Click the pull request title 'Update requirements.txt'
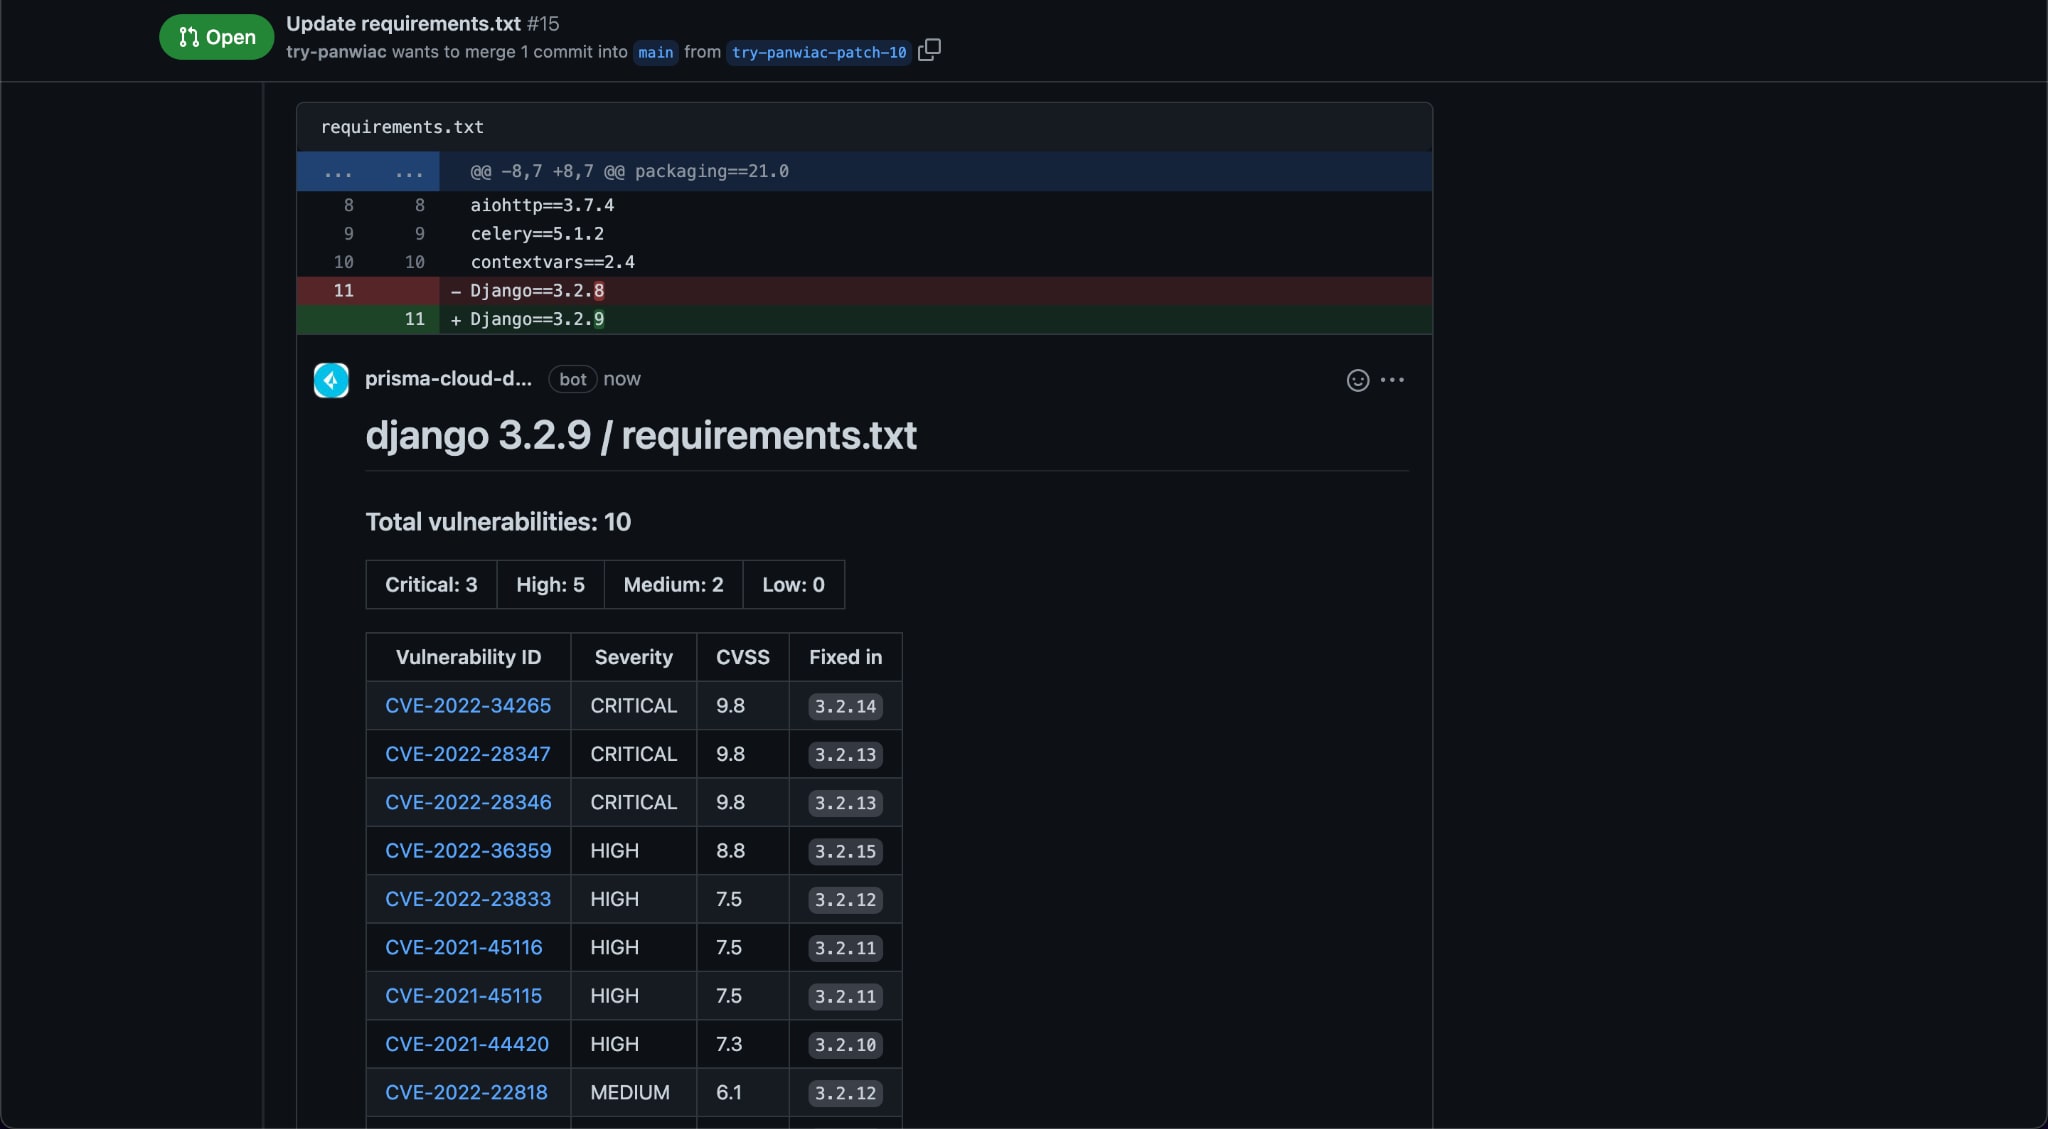This screenshot has height=1129, width=2048. (x=403, y=23)
